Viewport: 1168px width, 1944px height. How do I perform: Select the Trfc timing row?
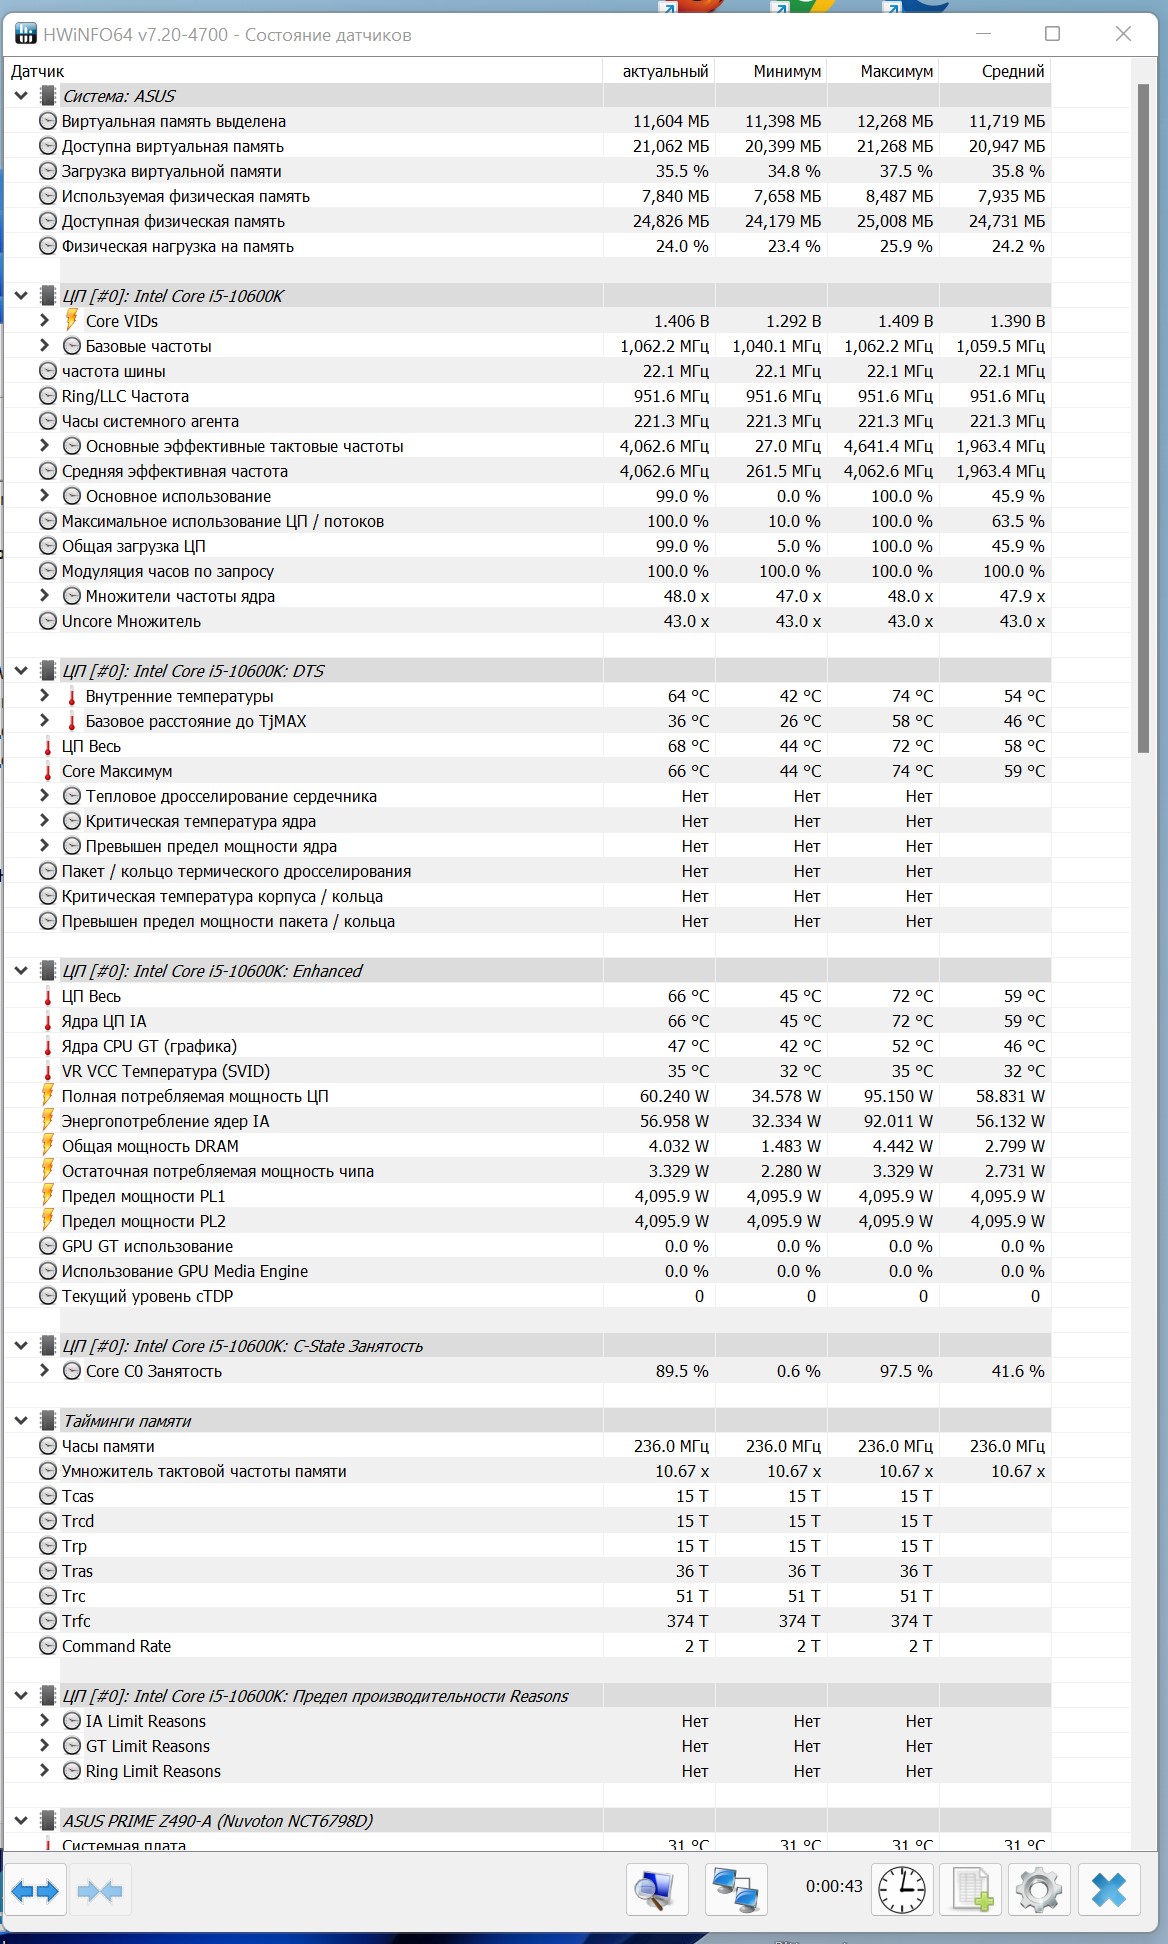[528, 1621]
